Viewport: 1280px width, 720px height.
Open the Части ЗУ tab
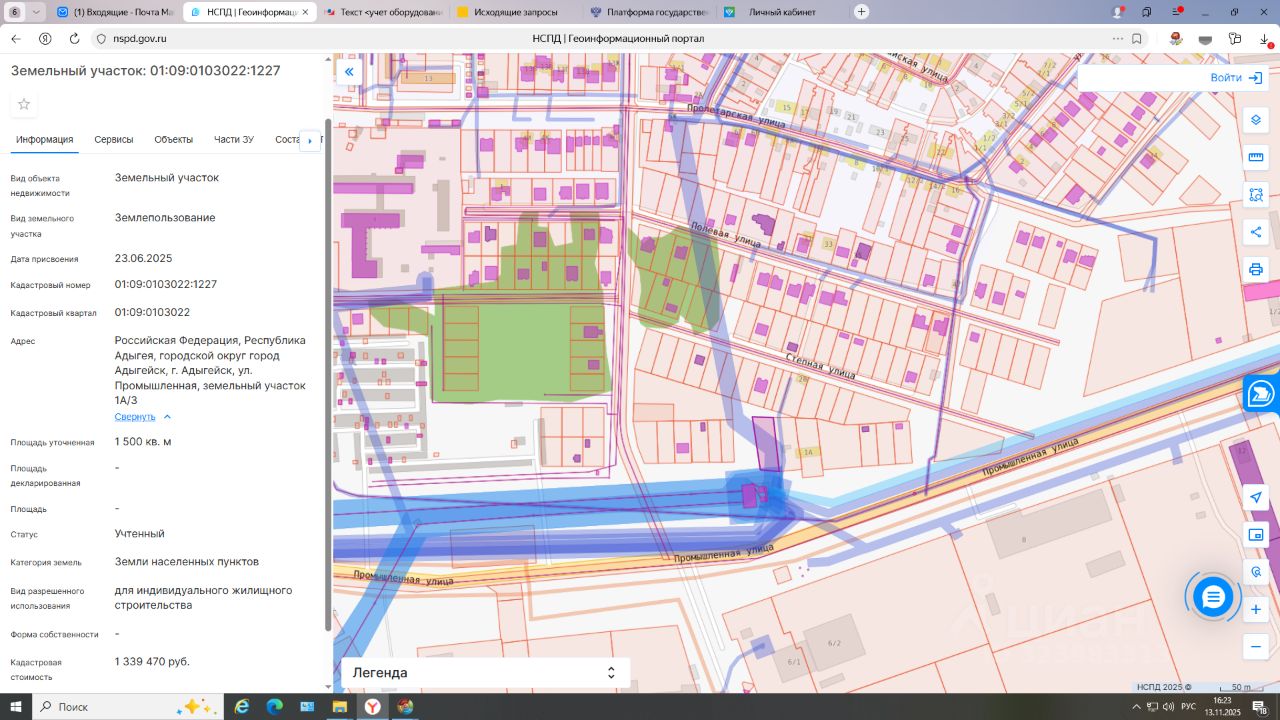click(x=233, y=140)
